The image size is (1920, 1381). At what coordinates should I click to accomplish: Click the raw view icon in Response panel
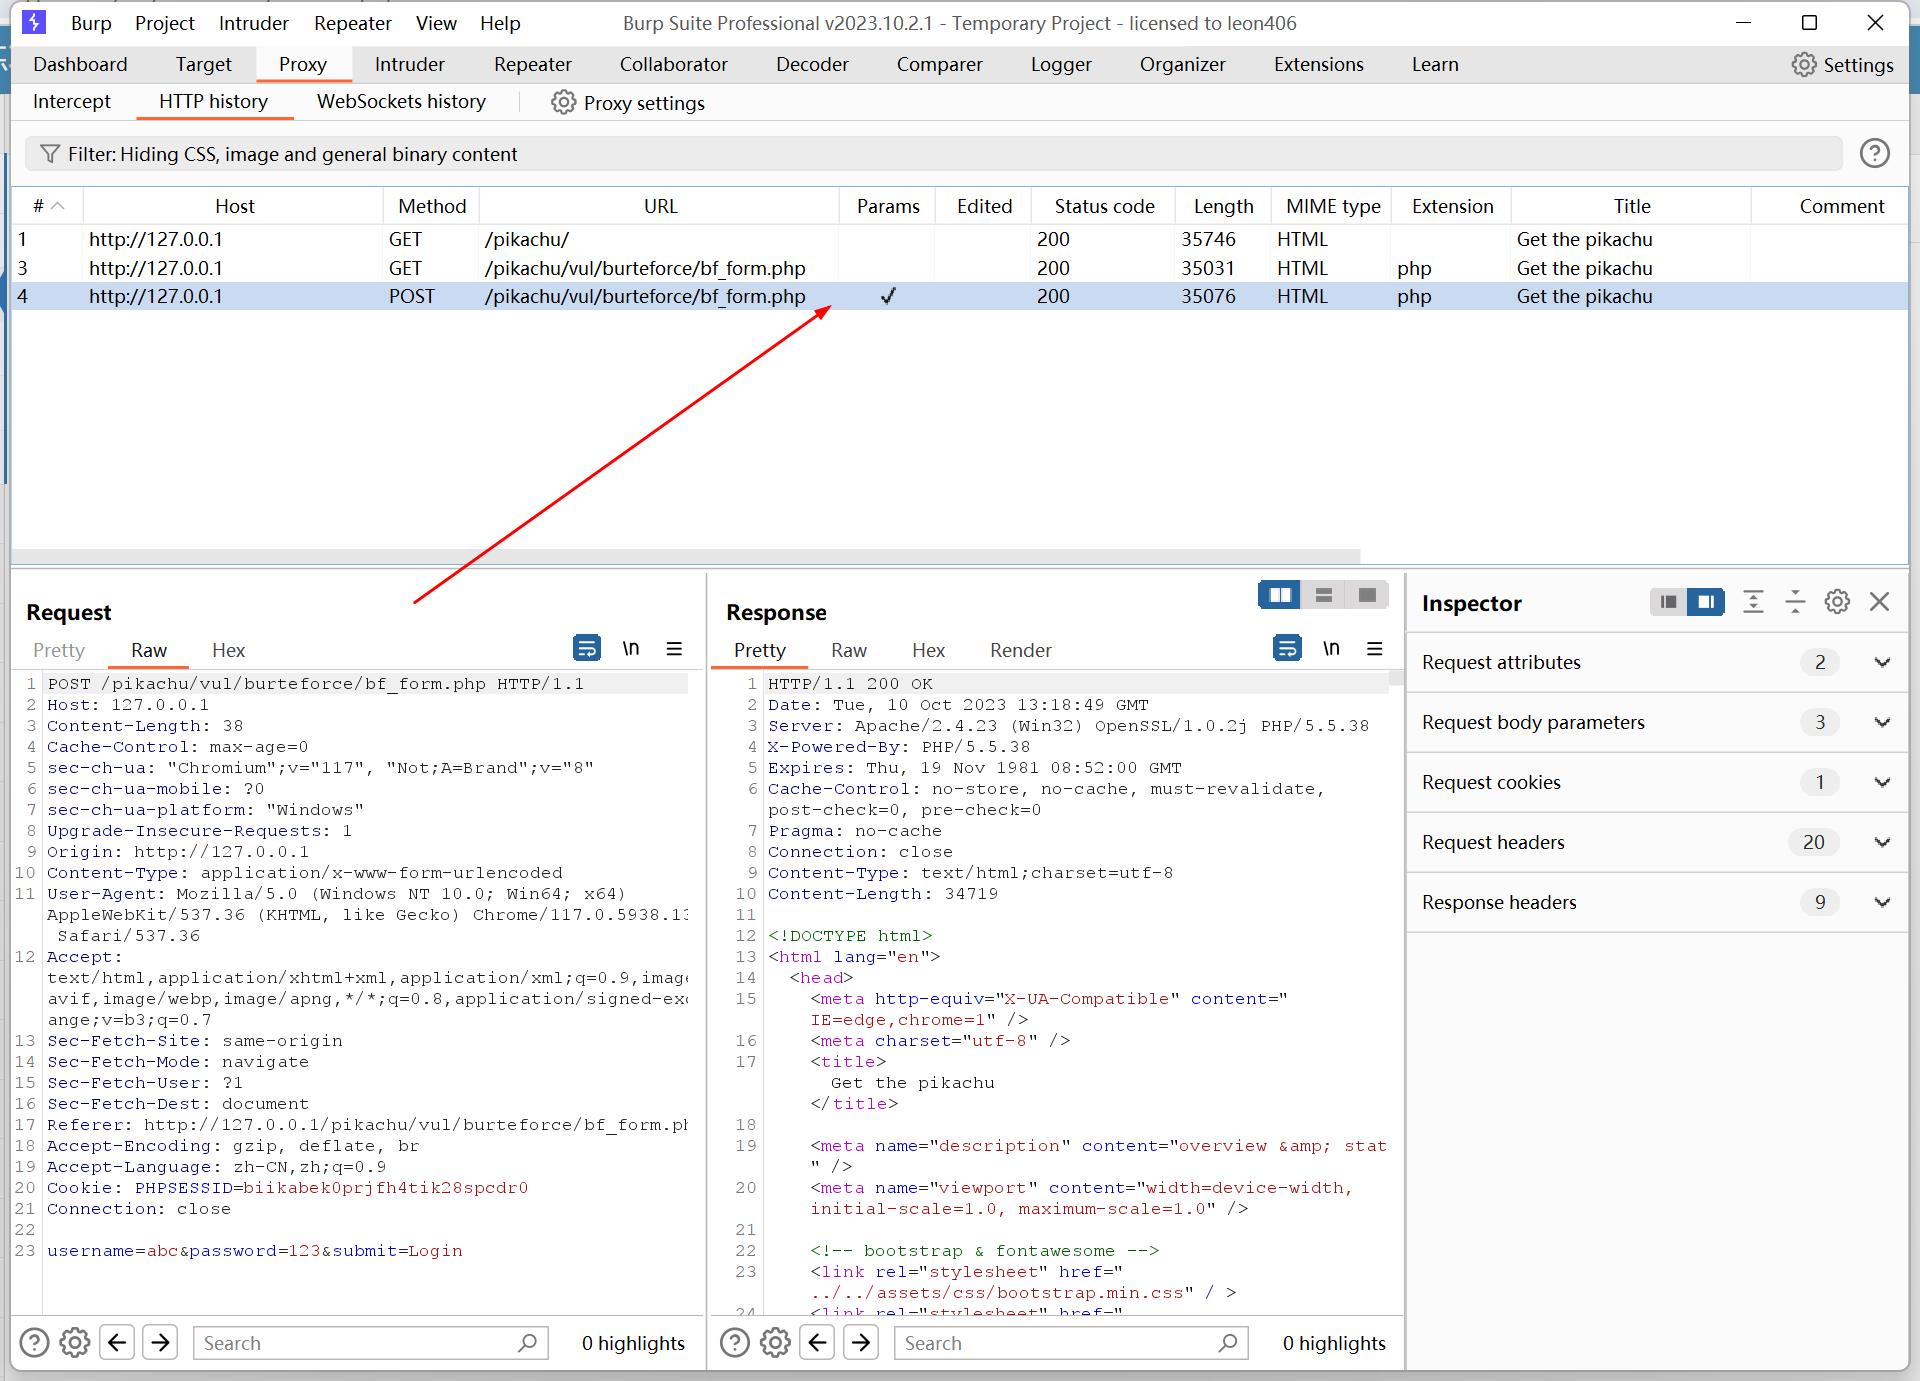[x=848, y=649]
